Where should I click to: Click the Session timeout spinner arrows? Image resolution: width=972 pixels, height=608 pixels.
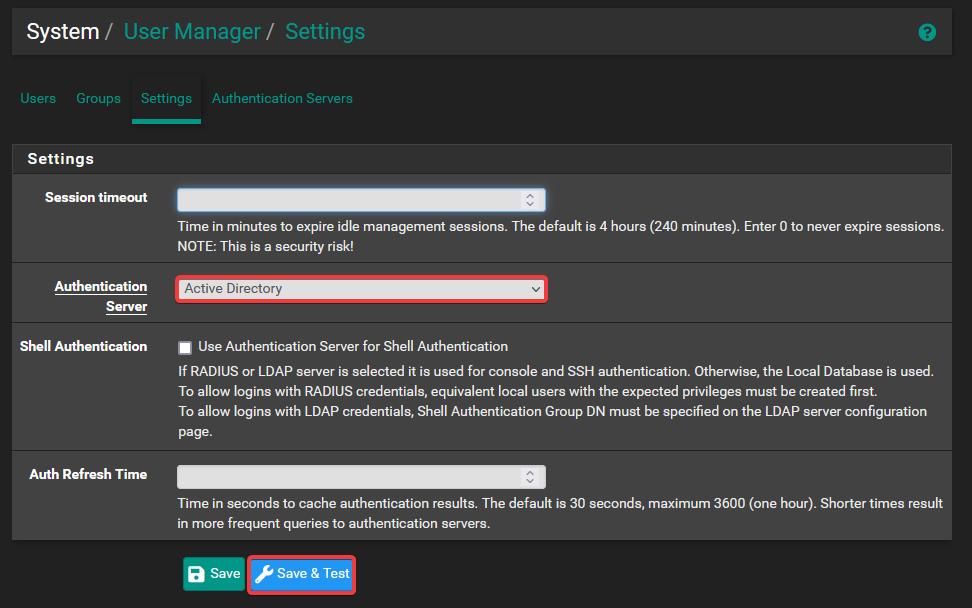tap(530, 199)
